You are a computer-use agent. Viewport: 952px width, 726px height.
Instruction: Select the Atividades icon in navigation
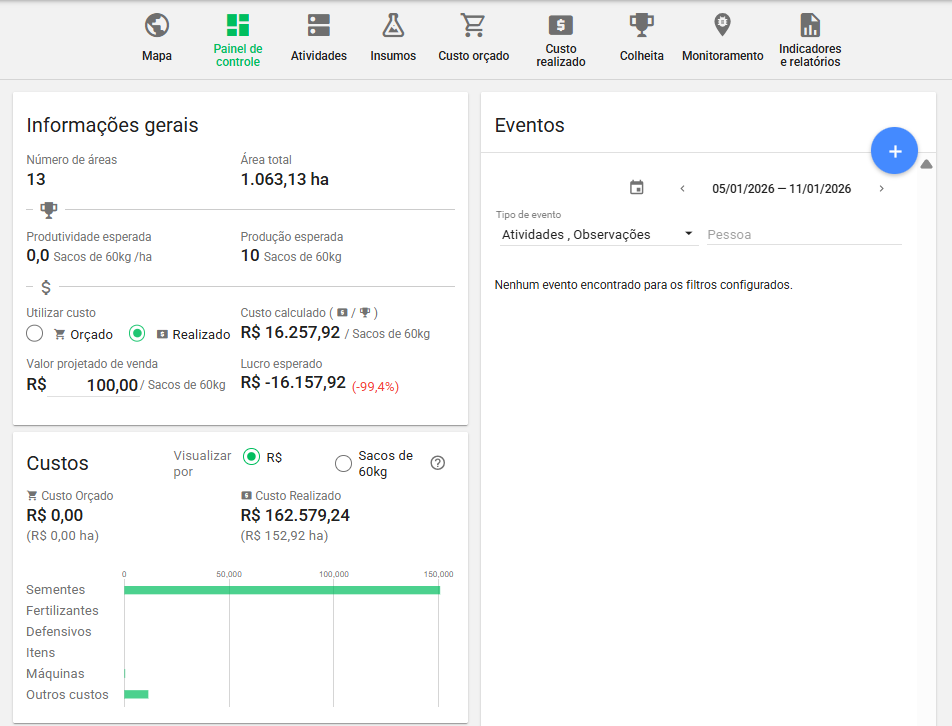click(318, 26)
